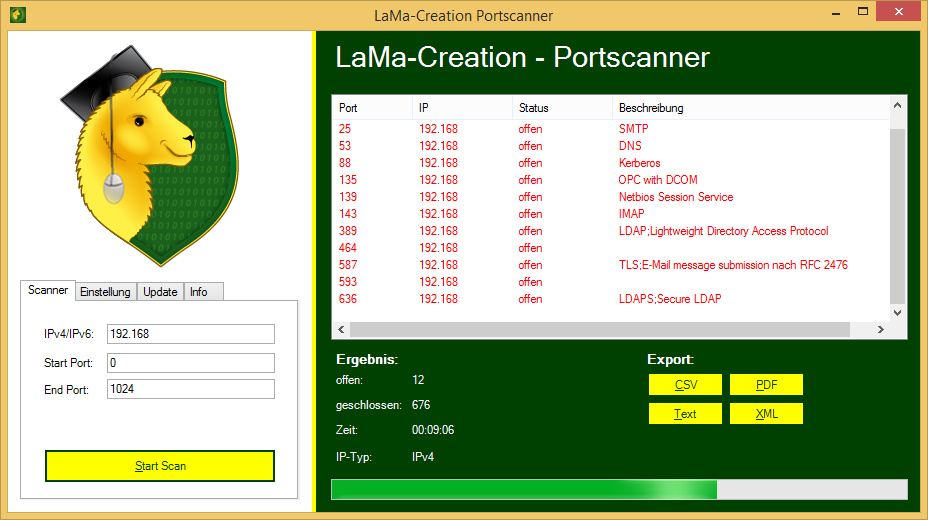
Task: Click into the End Port field
Action: coord(190,389)
